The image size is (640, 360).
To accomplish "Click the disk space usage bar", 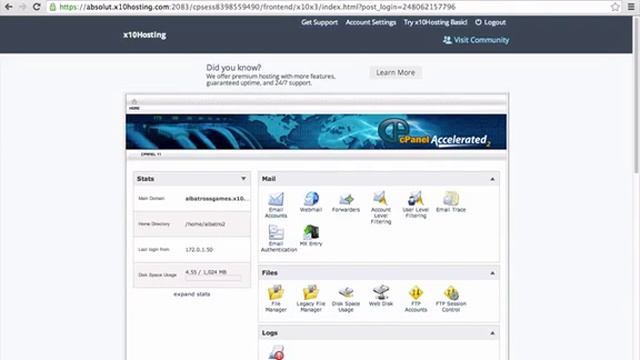I will pos(213,278).
